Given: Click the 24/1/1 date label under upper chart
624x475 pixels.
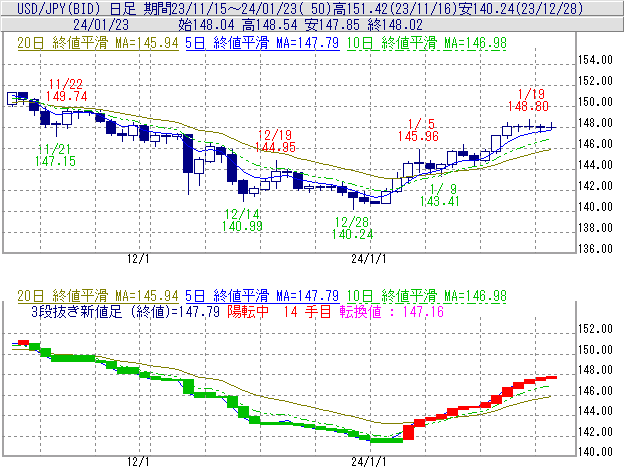Looking at the screenshot, I should coord(369,259).
